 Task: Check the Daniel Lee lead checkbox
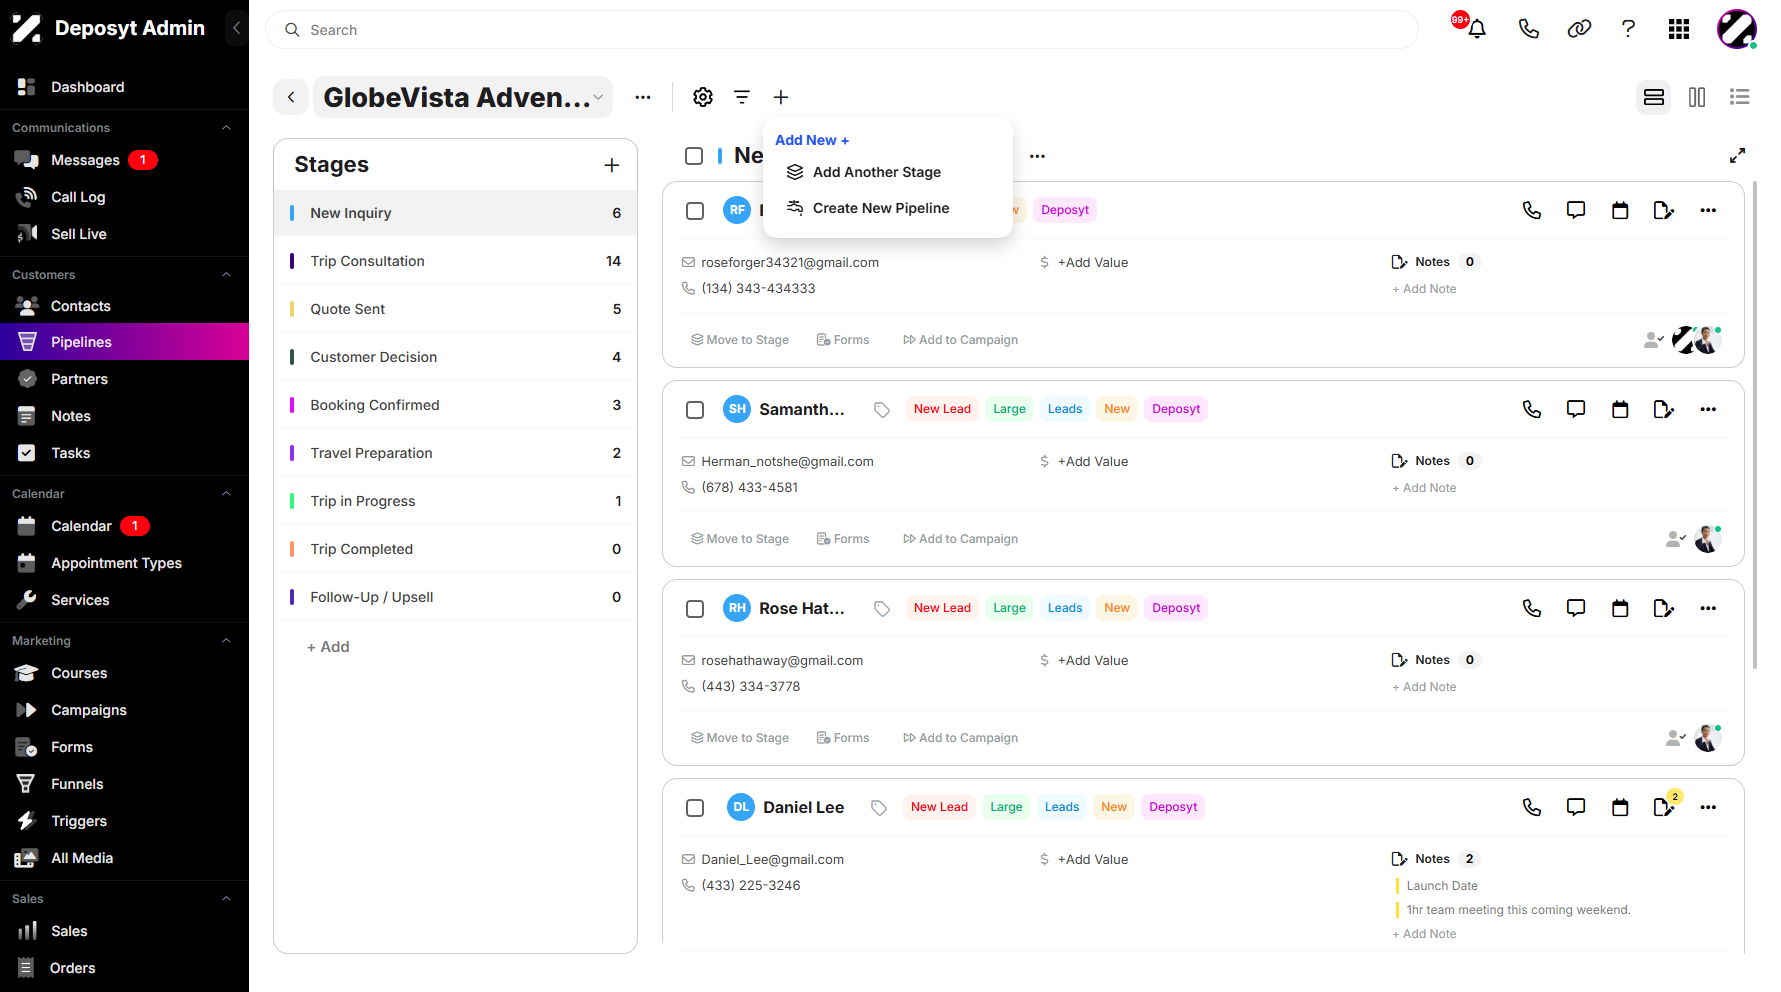click(x=695, y=808)
